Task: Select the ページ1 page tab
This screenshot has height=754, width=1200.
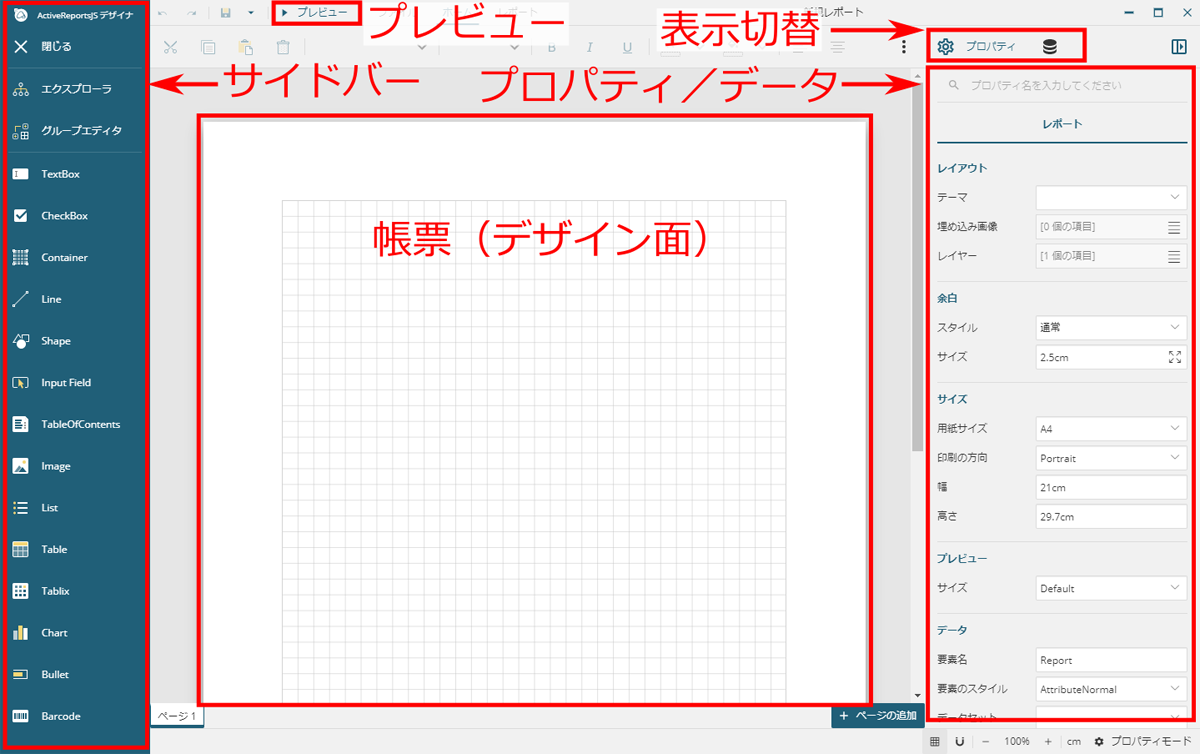Action: point(179,716)
